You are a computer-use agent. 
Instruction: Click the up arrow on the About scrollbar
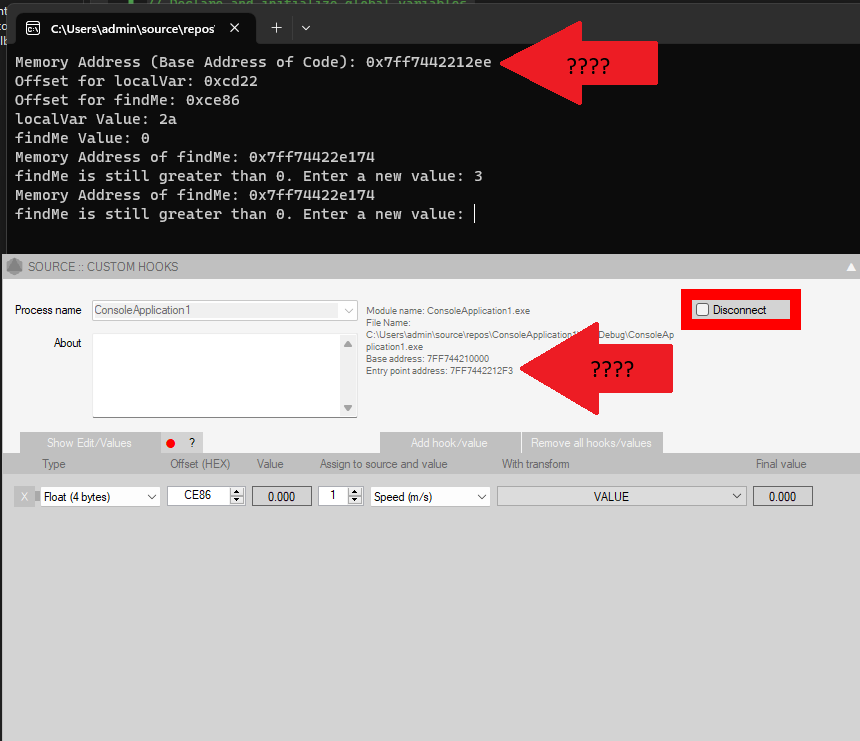(349, 343)
